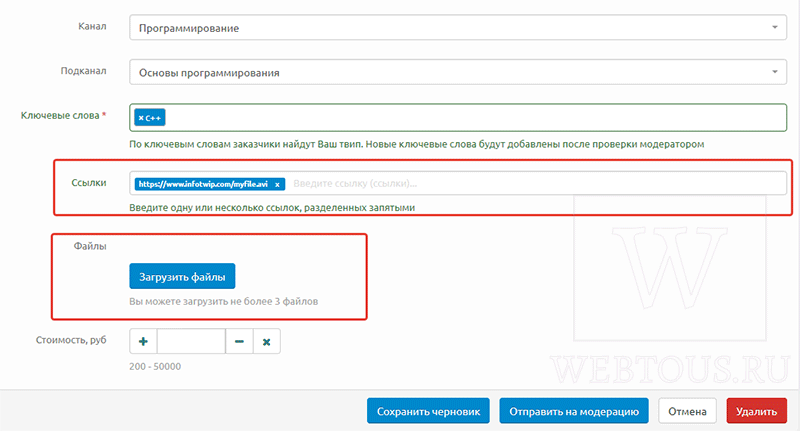800x431 pixels.
Task: Click the Ключевые слова label
Action: [x=63, y=116]
